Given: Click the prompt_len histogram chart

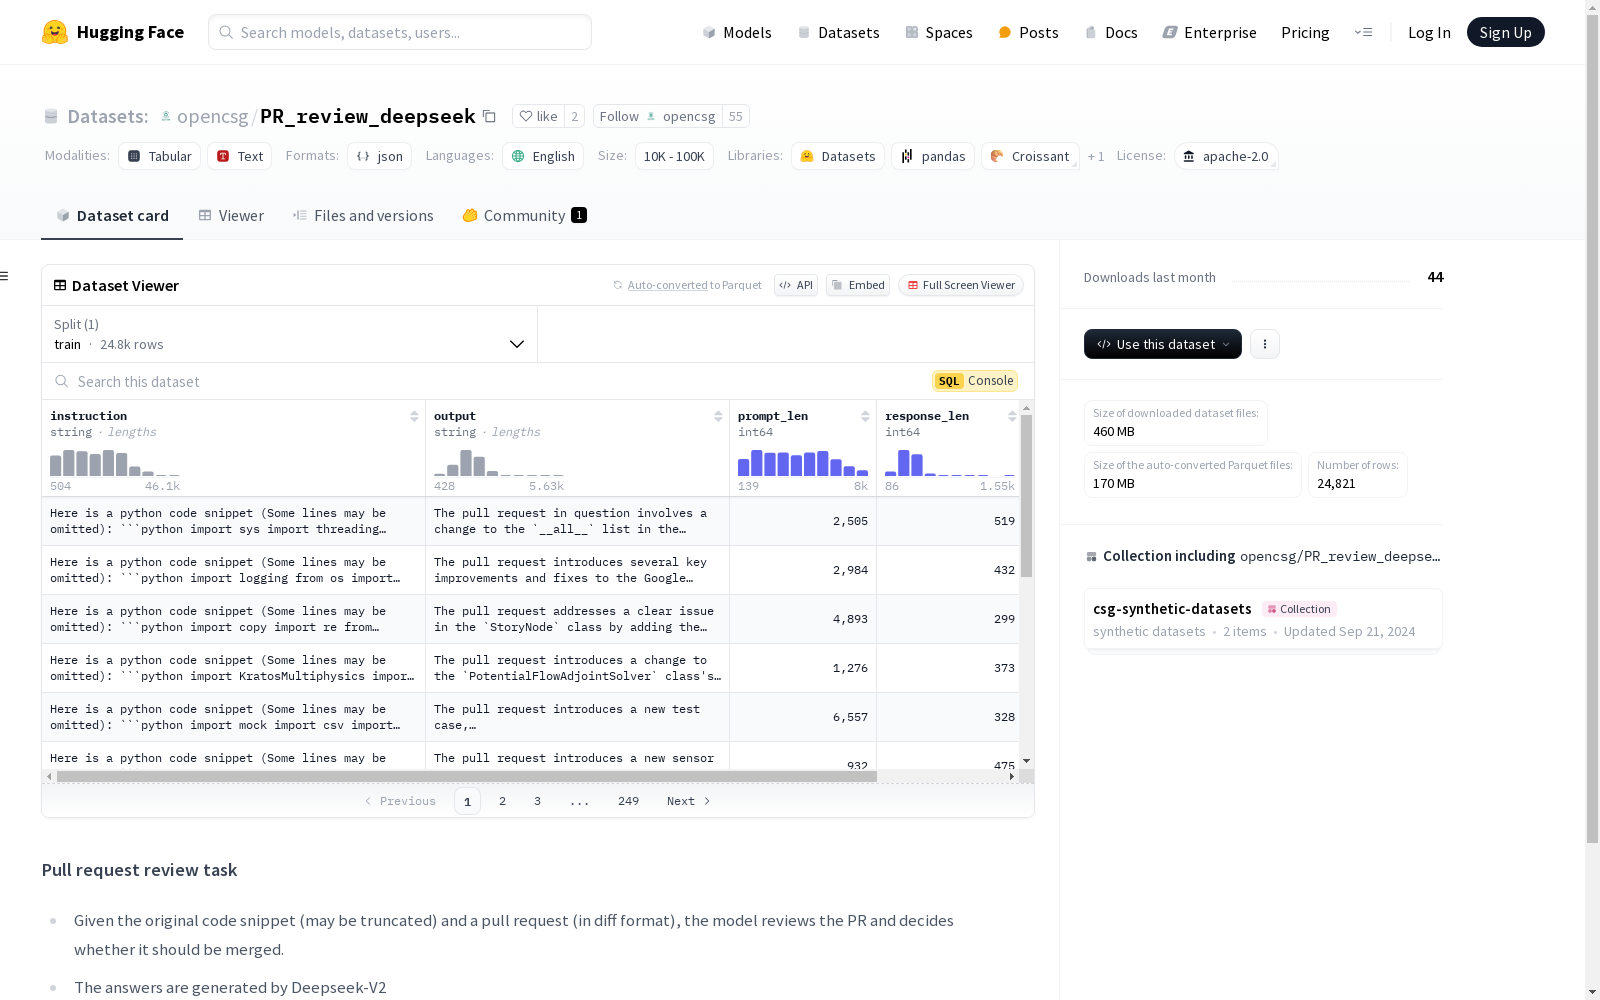Looking at the screenshot, I should click(803, 463).
